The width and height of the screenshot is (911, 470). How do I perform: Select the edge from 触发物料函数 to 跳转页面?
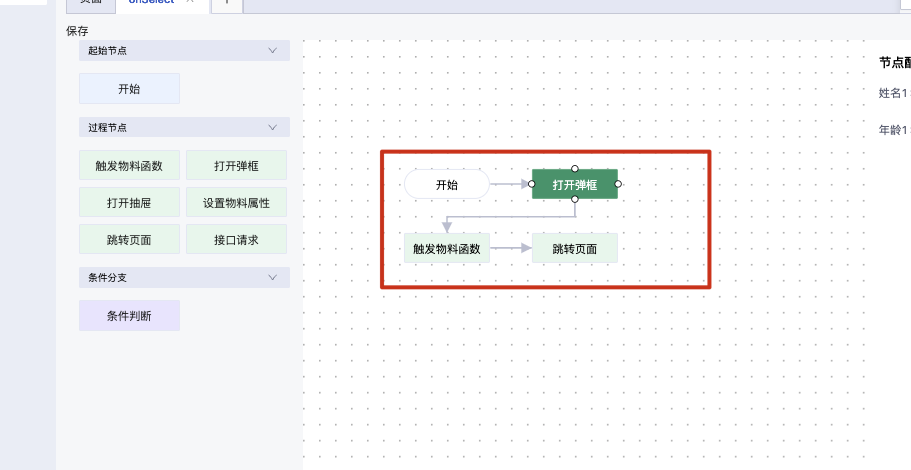pyautogui.click(x=510, y=249)
